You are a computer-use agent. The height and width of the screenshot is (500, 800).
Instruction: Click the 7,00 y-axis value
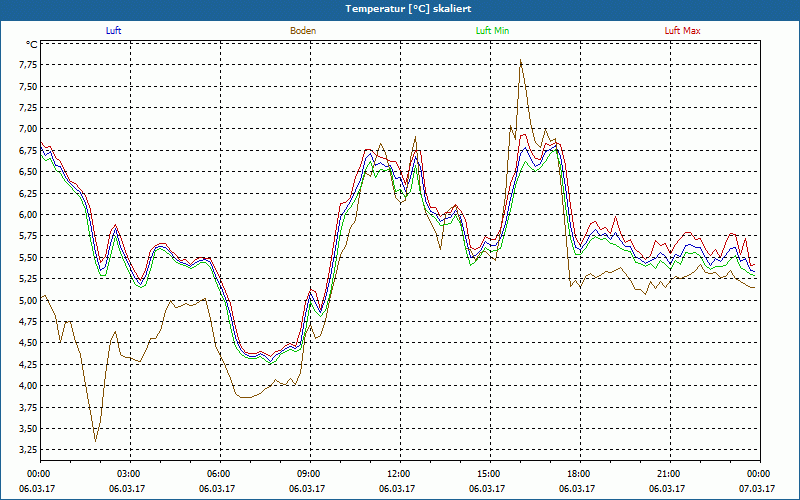[28, 129]
